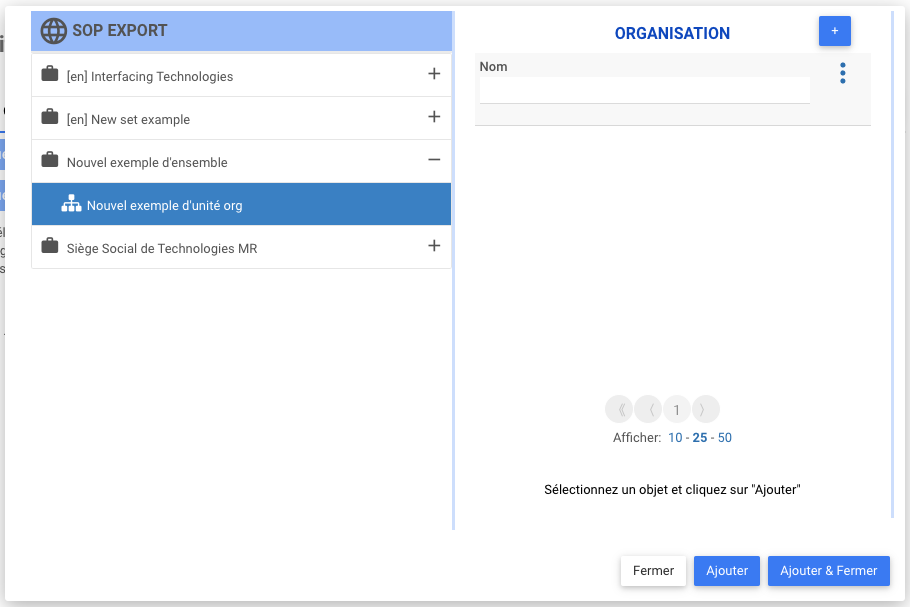Go to the next page of results
Image resolution: width=910 pixels, height=607 pixels.
pyautogui.click(x=706, y=409)
